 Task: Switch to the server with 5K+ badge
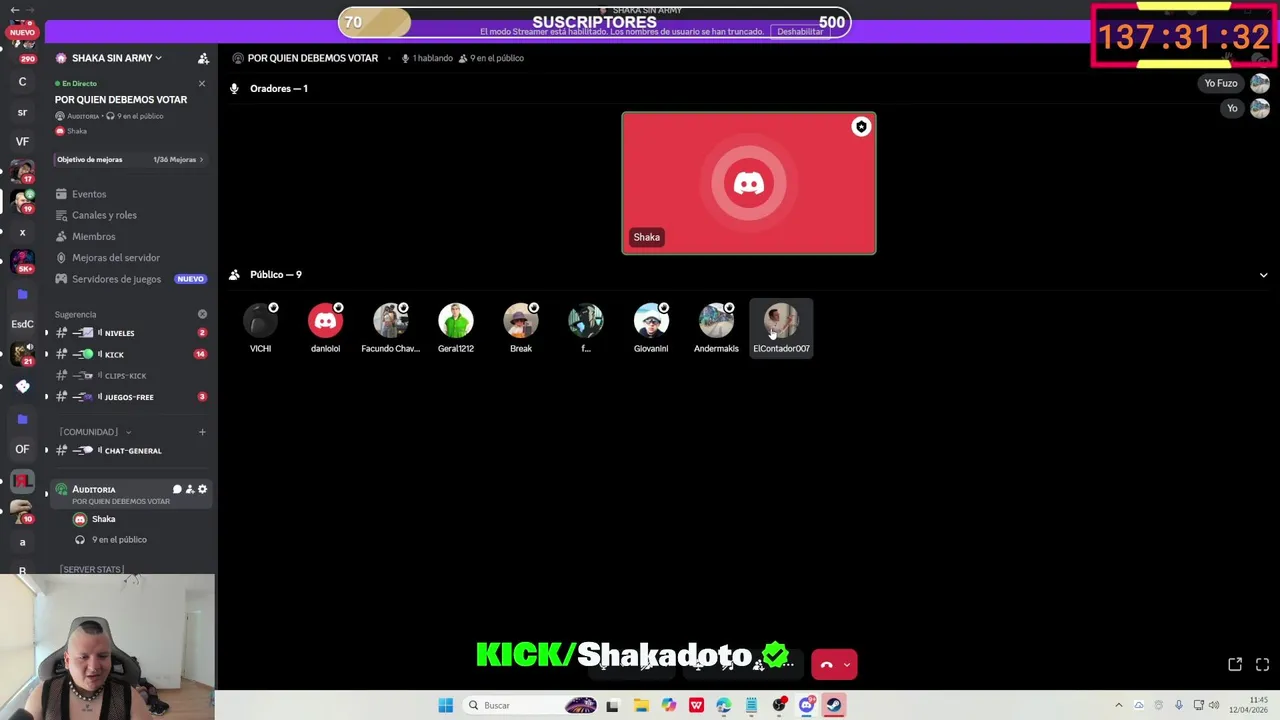pyautogui.click(x=22, y=262)
